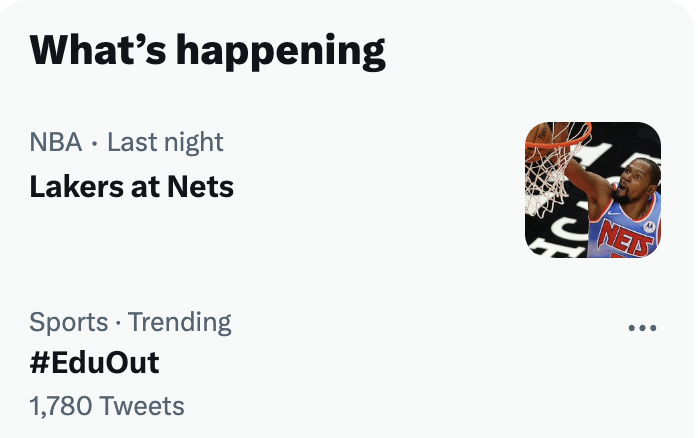Viewport: 698px width, 438px height.
Task: Click the What's happening heading
Action: click(207, 51)
